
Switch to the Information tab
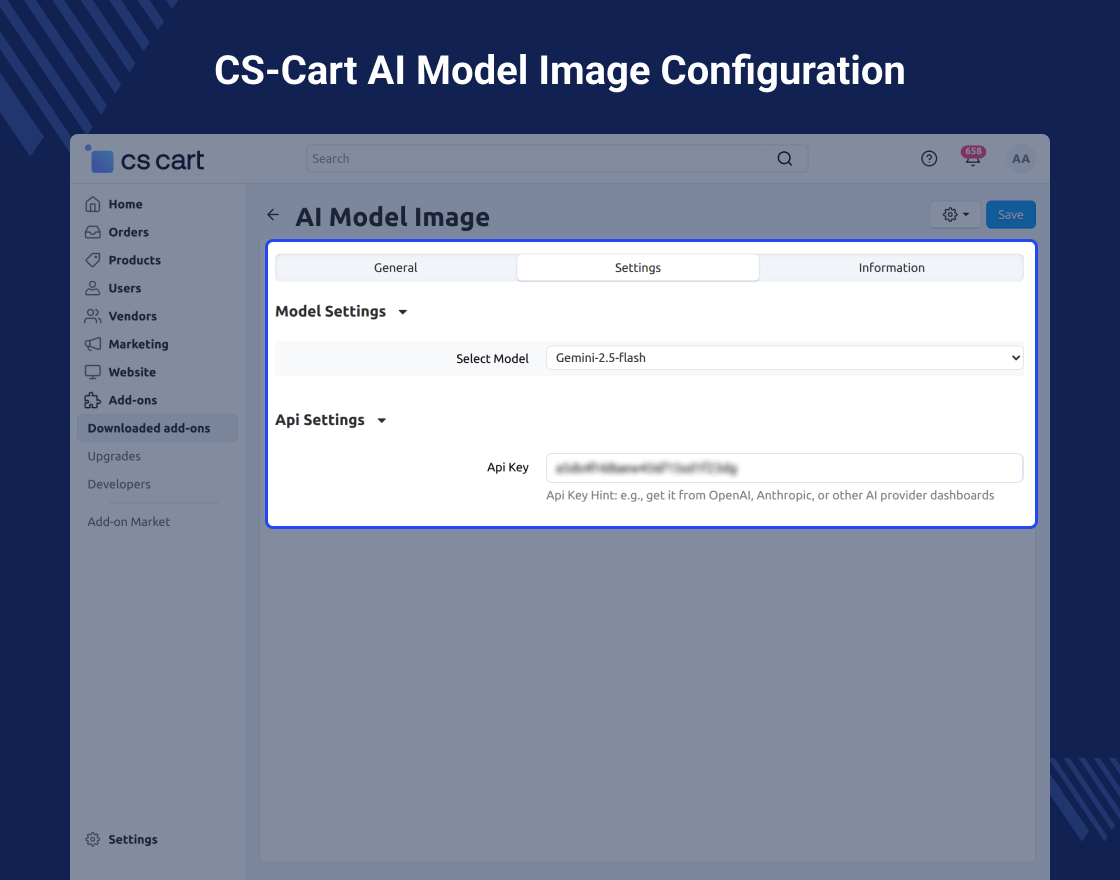891,268
